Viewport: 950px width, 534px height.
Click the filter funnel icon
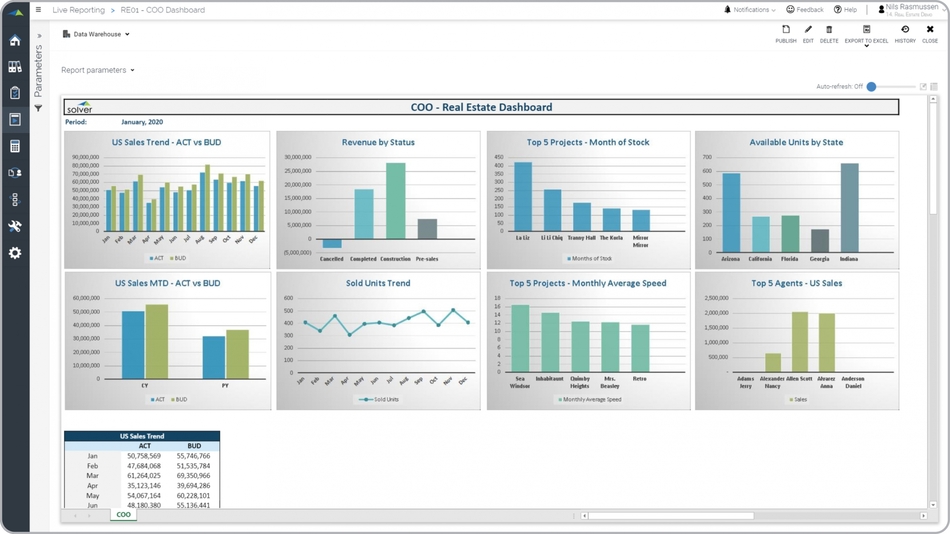coord(39,108)
